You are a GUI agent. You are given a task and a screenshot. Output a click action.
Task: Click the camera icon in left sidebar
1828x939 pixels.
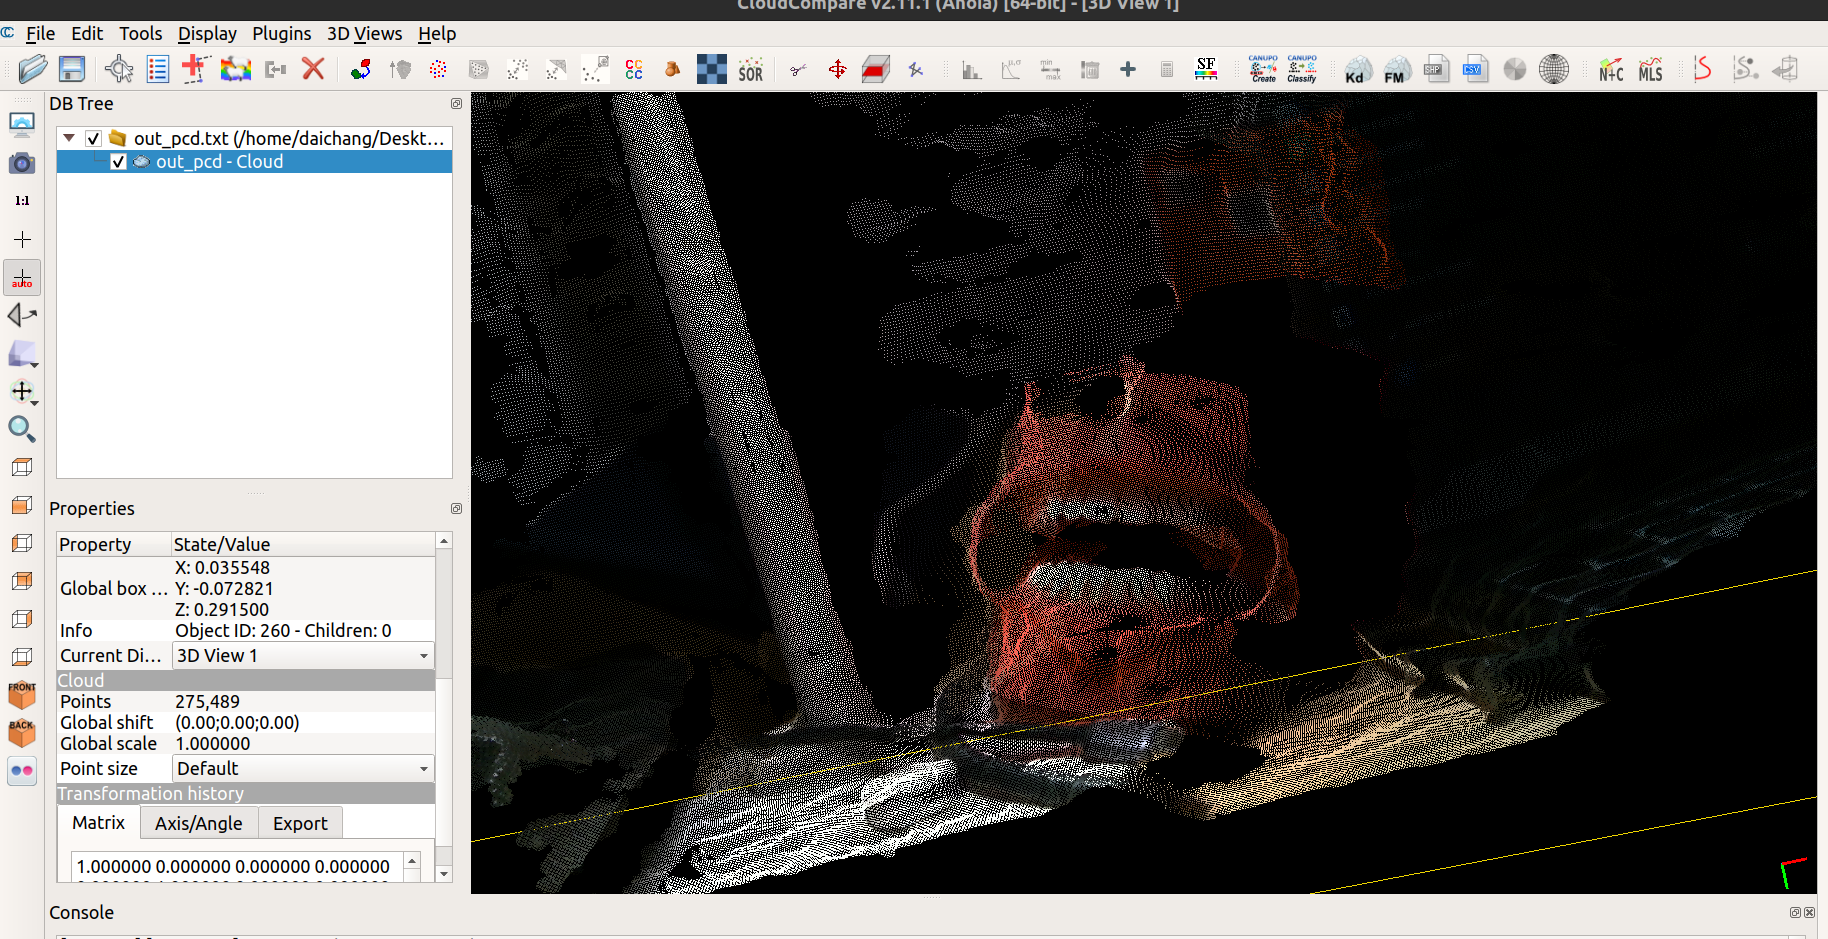click(x=22, y=163)
